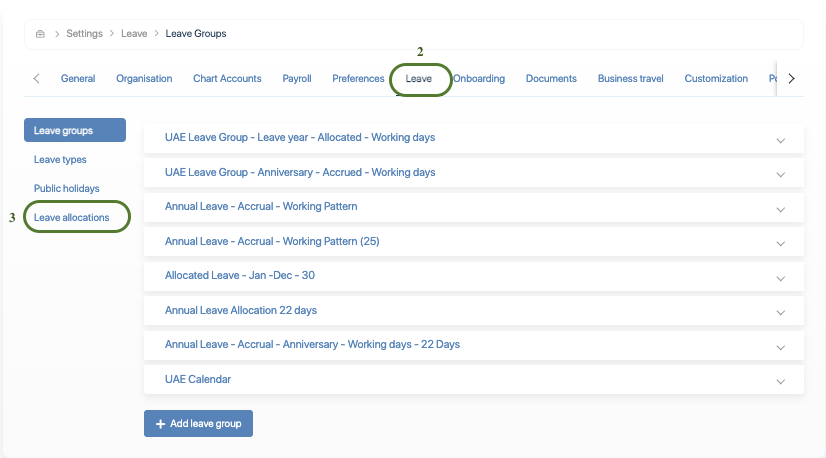
Task: Expand UAE Leave Group Leave year row
Action: (x=780, y=139)
